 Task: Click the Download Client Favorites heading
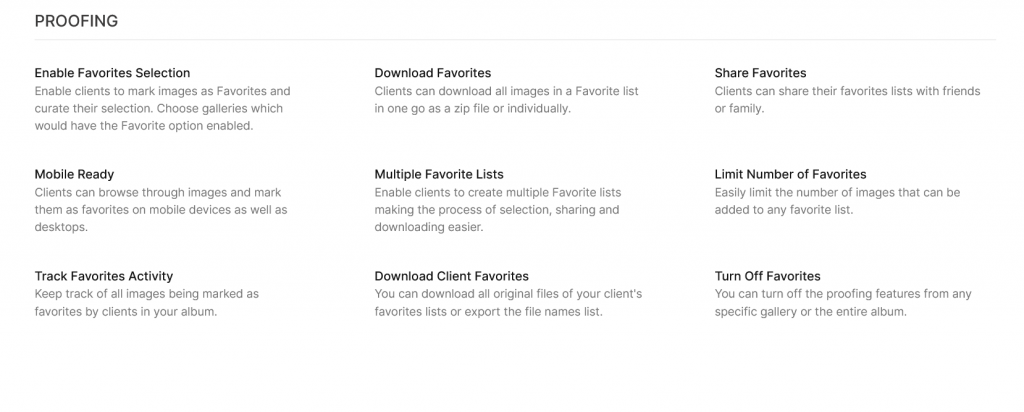(451, 276)
